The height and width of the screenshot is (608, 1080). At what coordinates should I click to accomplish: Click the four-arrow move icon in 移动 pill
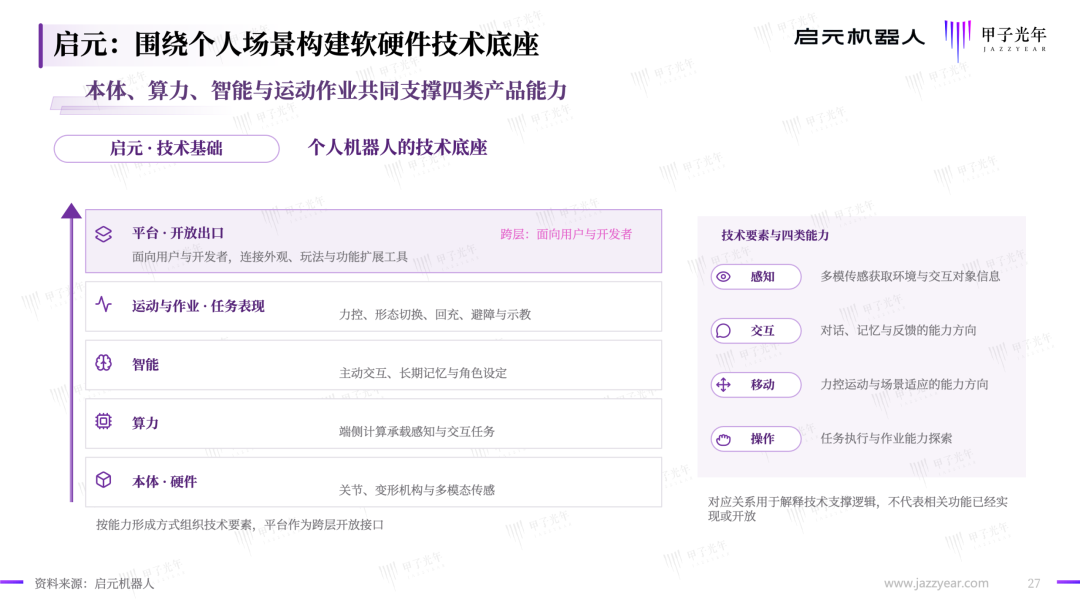pyautogui.click(x=723, y=385)
